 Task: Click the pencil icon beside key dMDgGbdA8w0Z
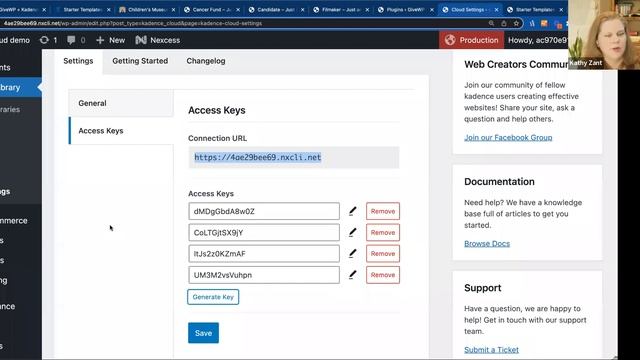(353, 211)
